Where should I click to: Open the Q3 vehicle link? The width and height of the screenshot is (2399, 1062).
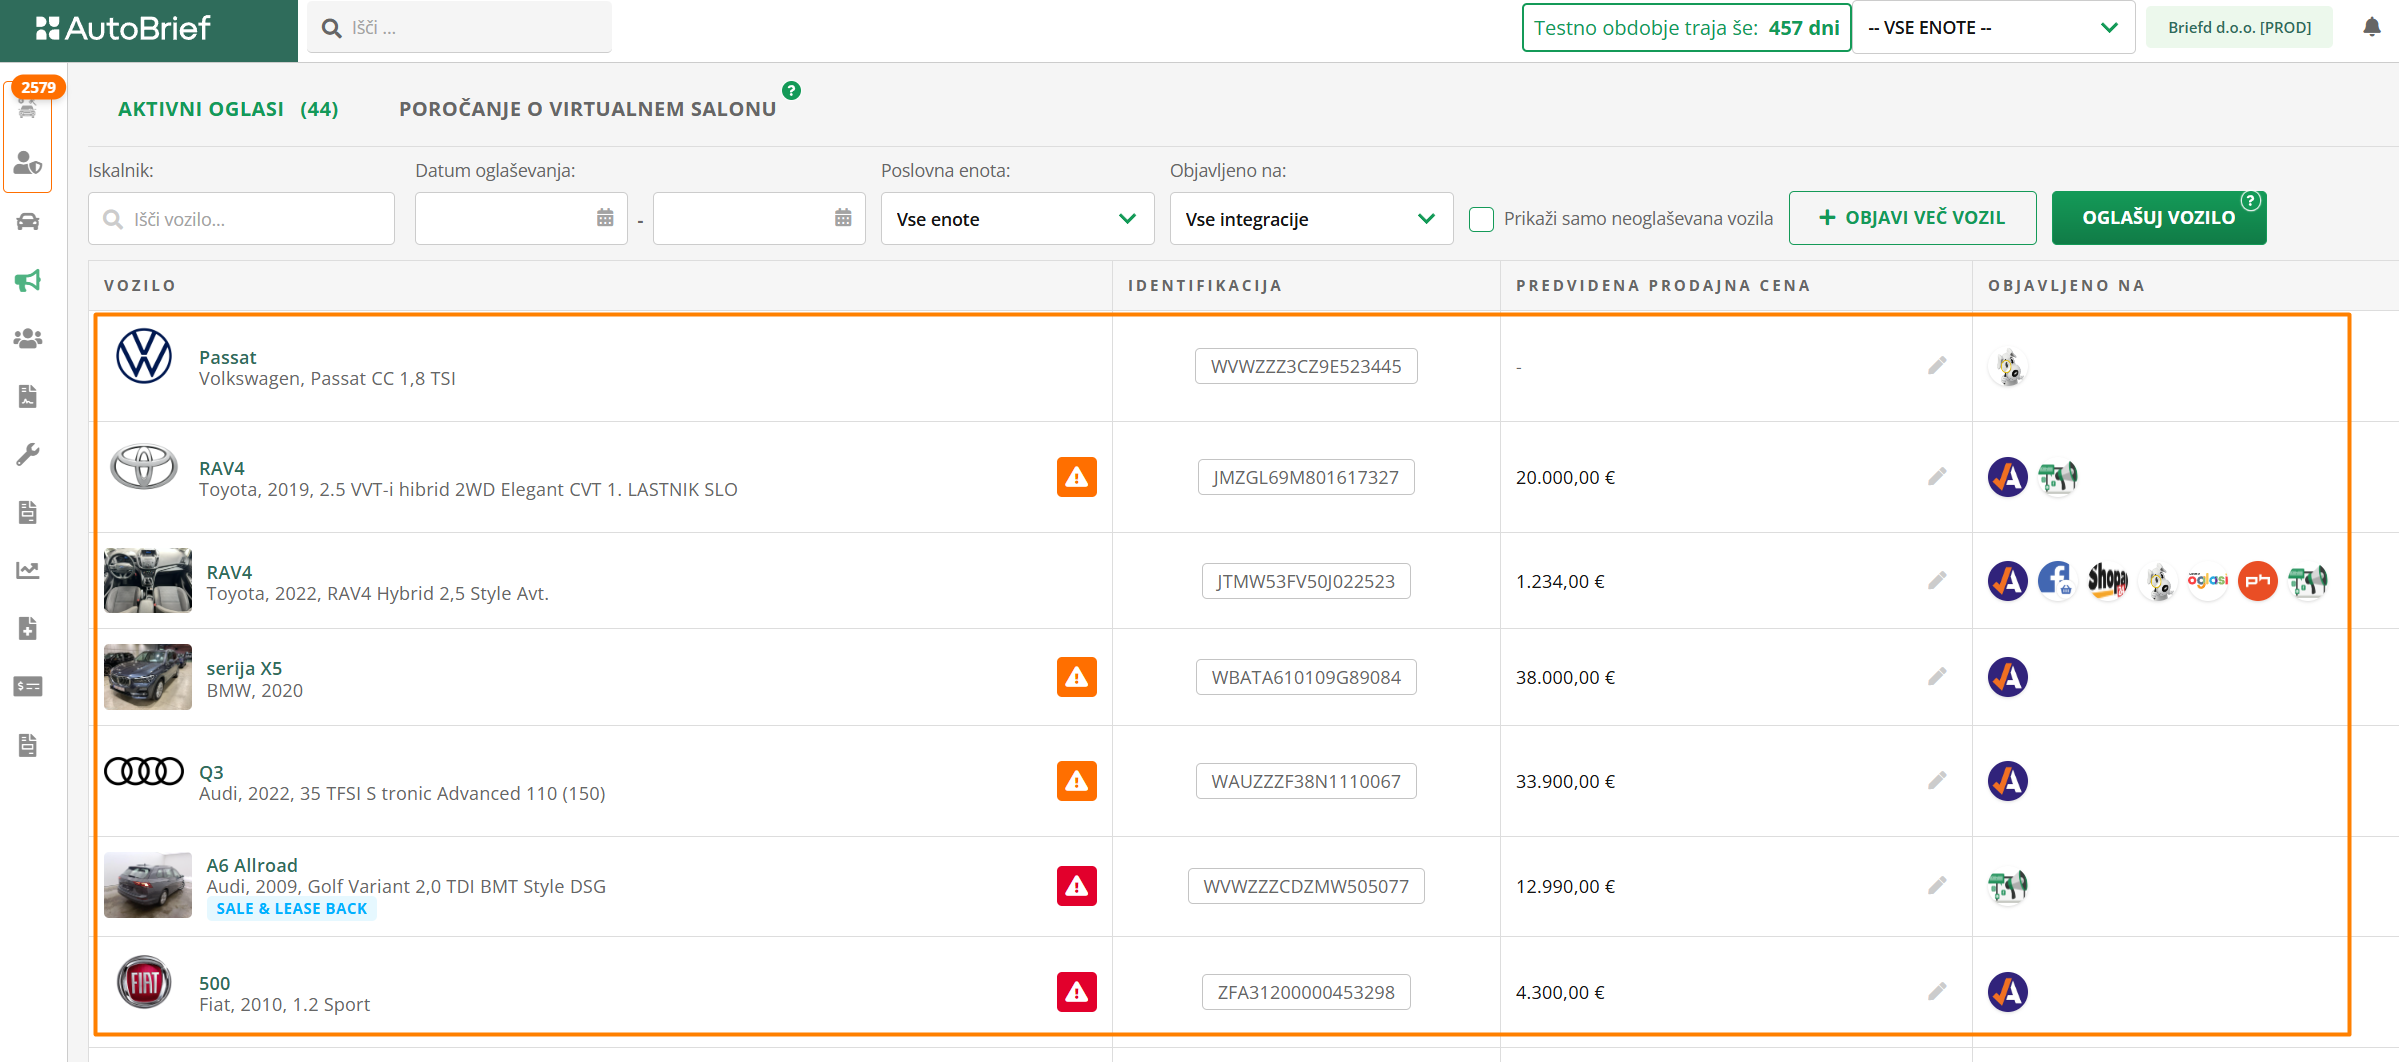pos(211,772)
